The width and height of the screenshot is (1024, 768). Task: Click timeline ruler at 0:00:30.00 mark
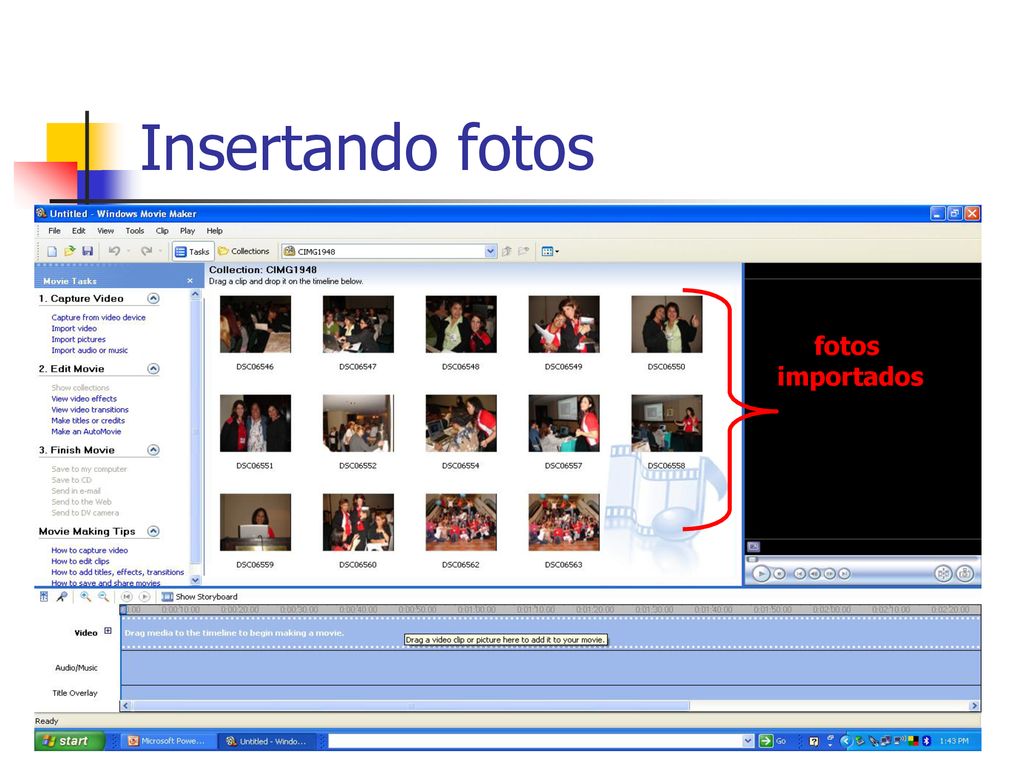click(x=298, y=609)
